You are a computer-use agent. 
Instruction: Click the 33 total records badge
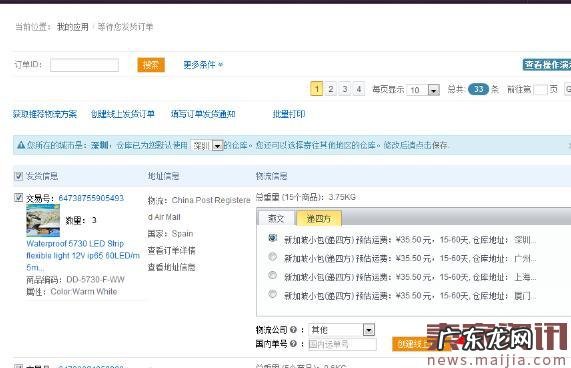(478, 89)
